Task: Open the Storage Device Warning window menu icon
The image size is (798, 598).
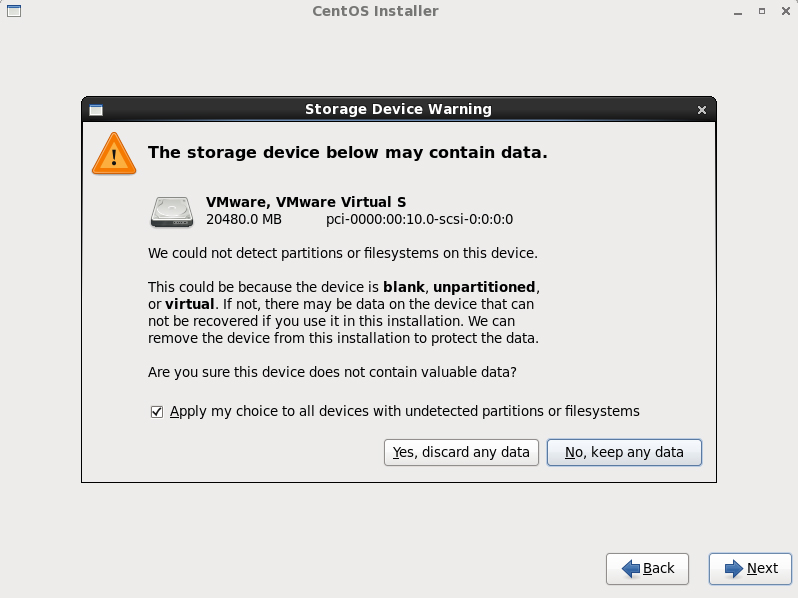Action: 96,110
